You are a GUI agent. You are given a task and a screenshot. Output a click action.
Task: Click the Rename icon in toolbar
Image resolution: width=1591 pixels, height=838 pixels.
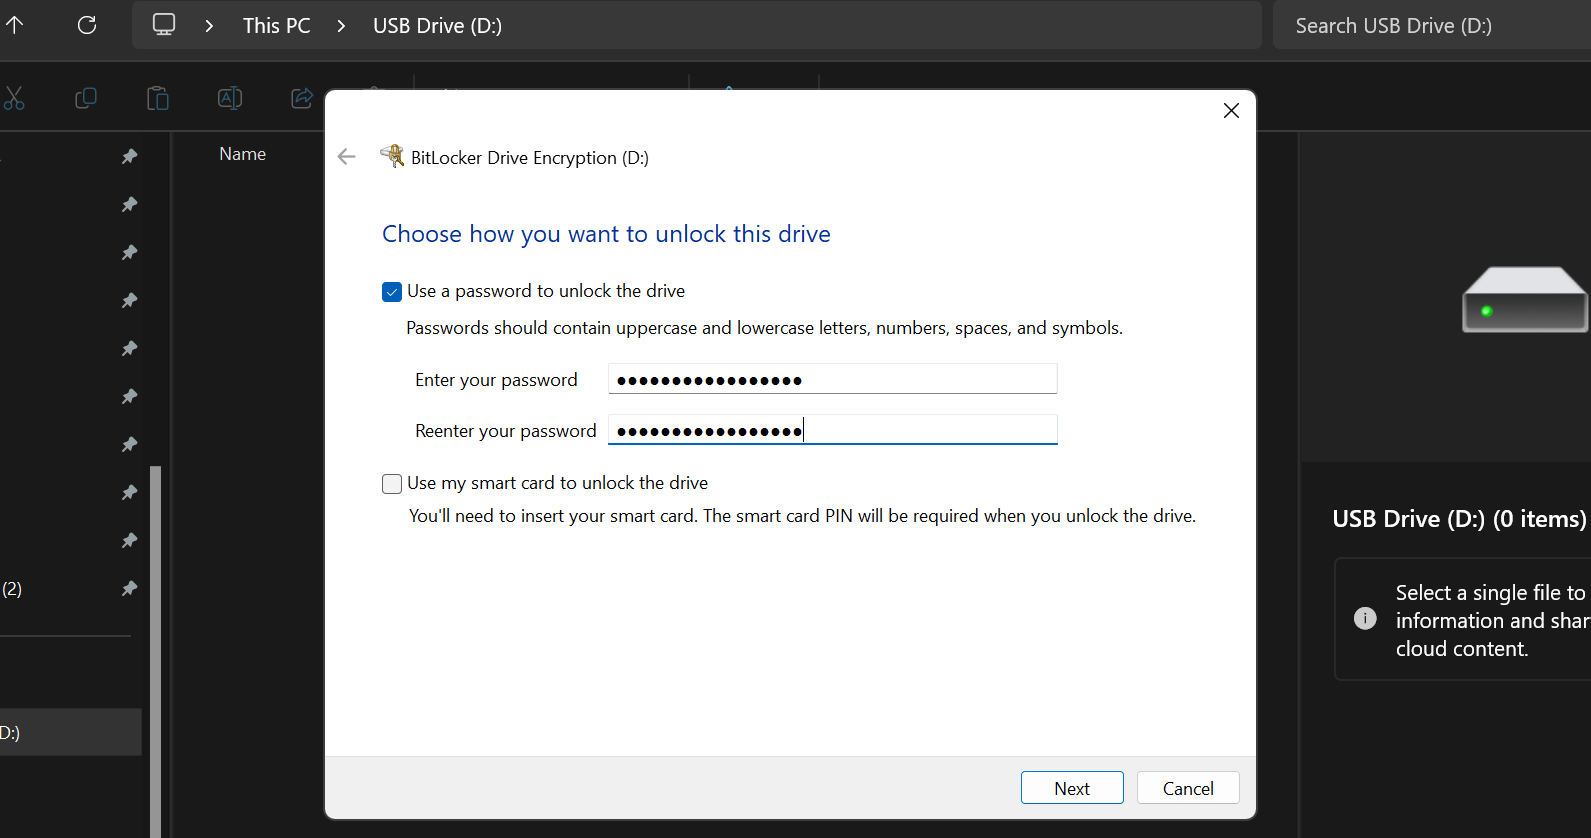[230, 98]
